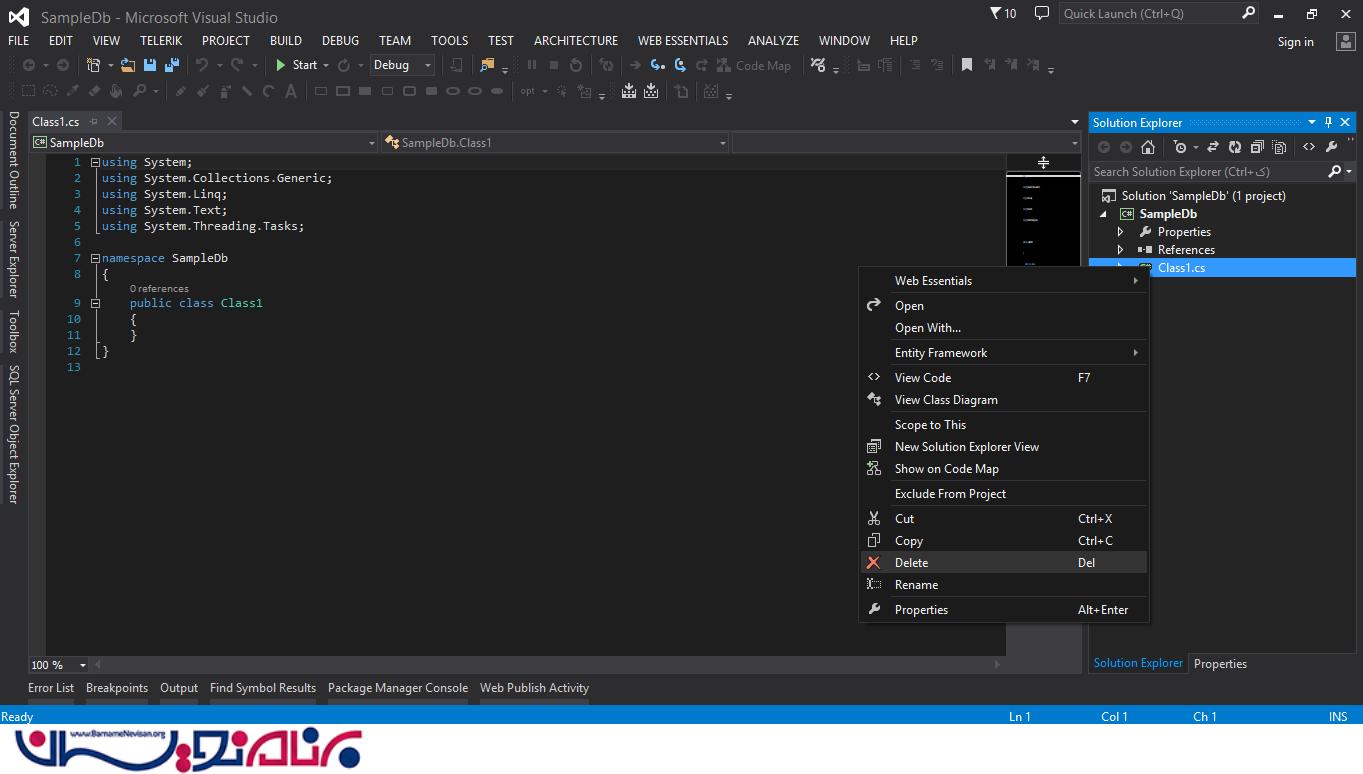Toggle Sync with Active Document icon
1363x774 pixels.
point(1212,147)
